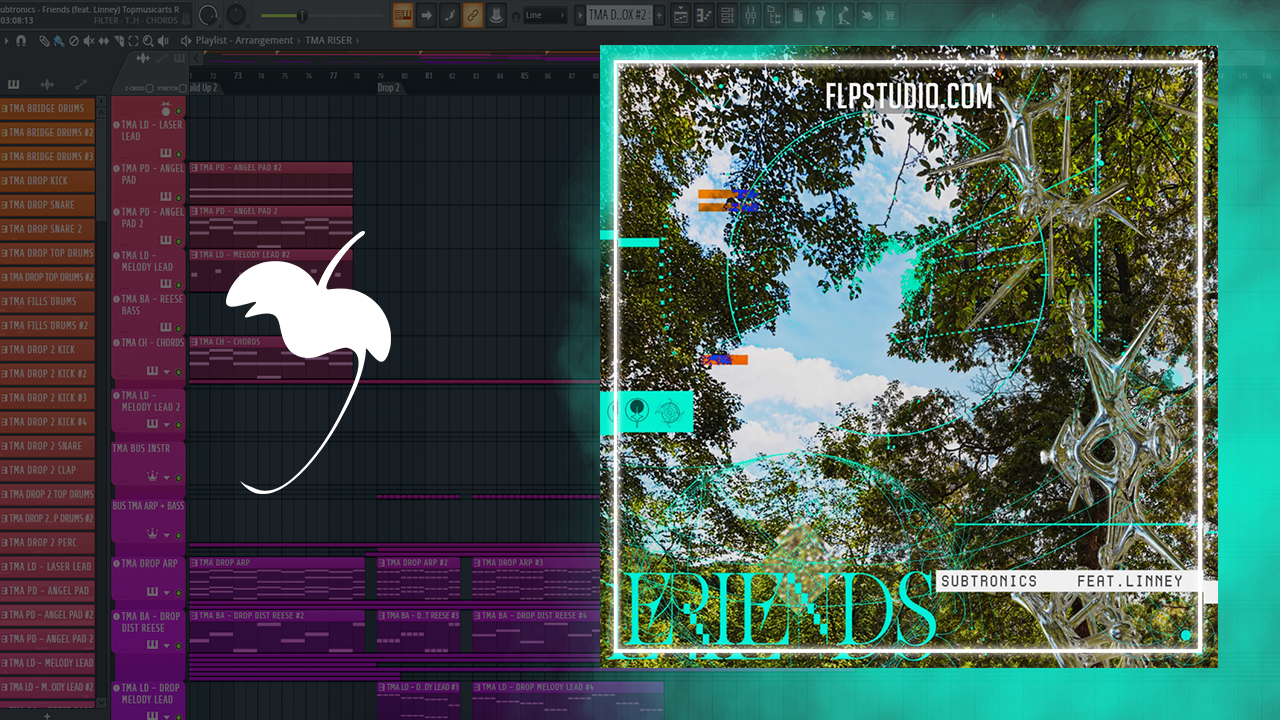
Task: Click the Slice tool in playlist toolbar
Action: pos(118,41)
